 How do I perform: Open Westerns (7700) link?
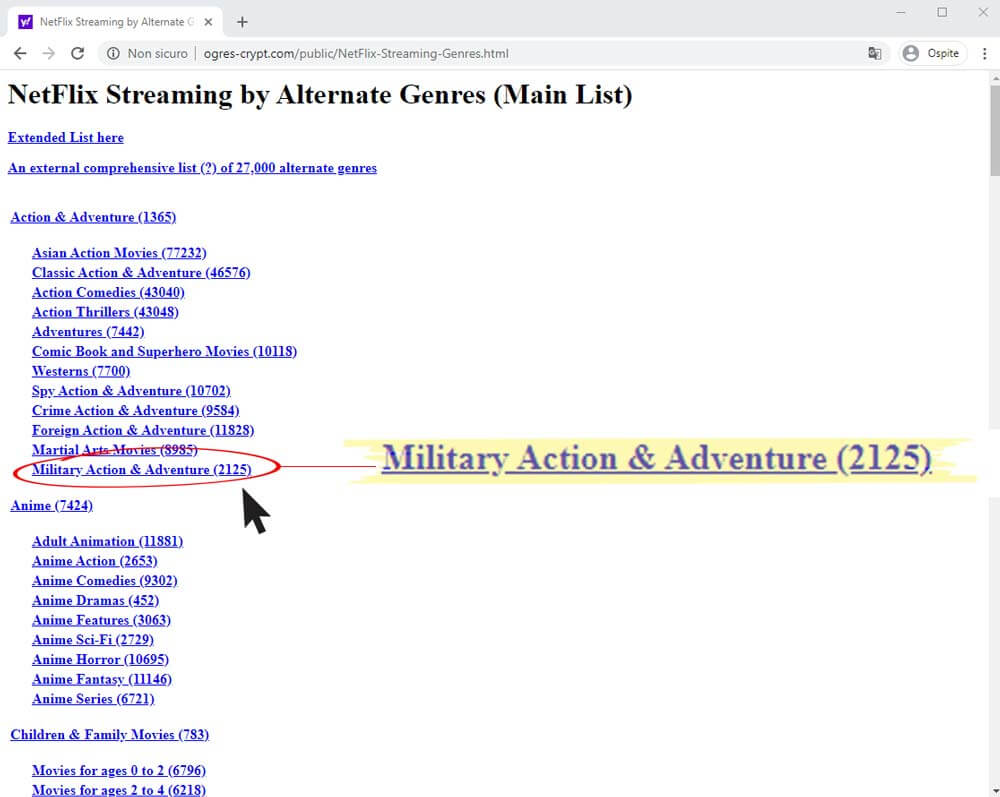point(81,372)
